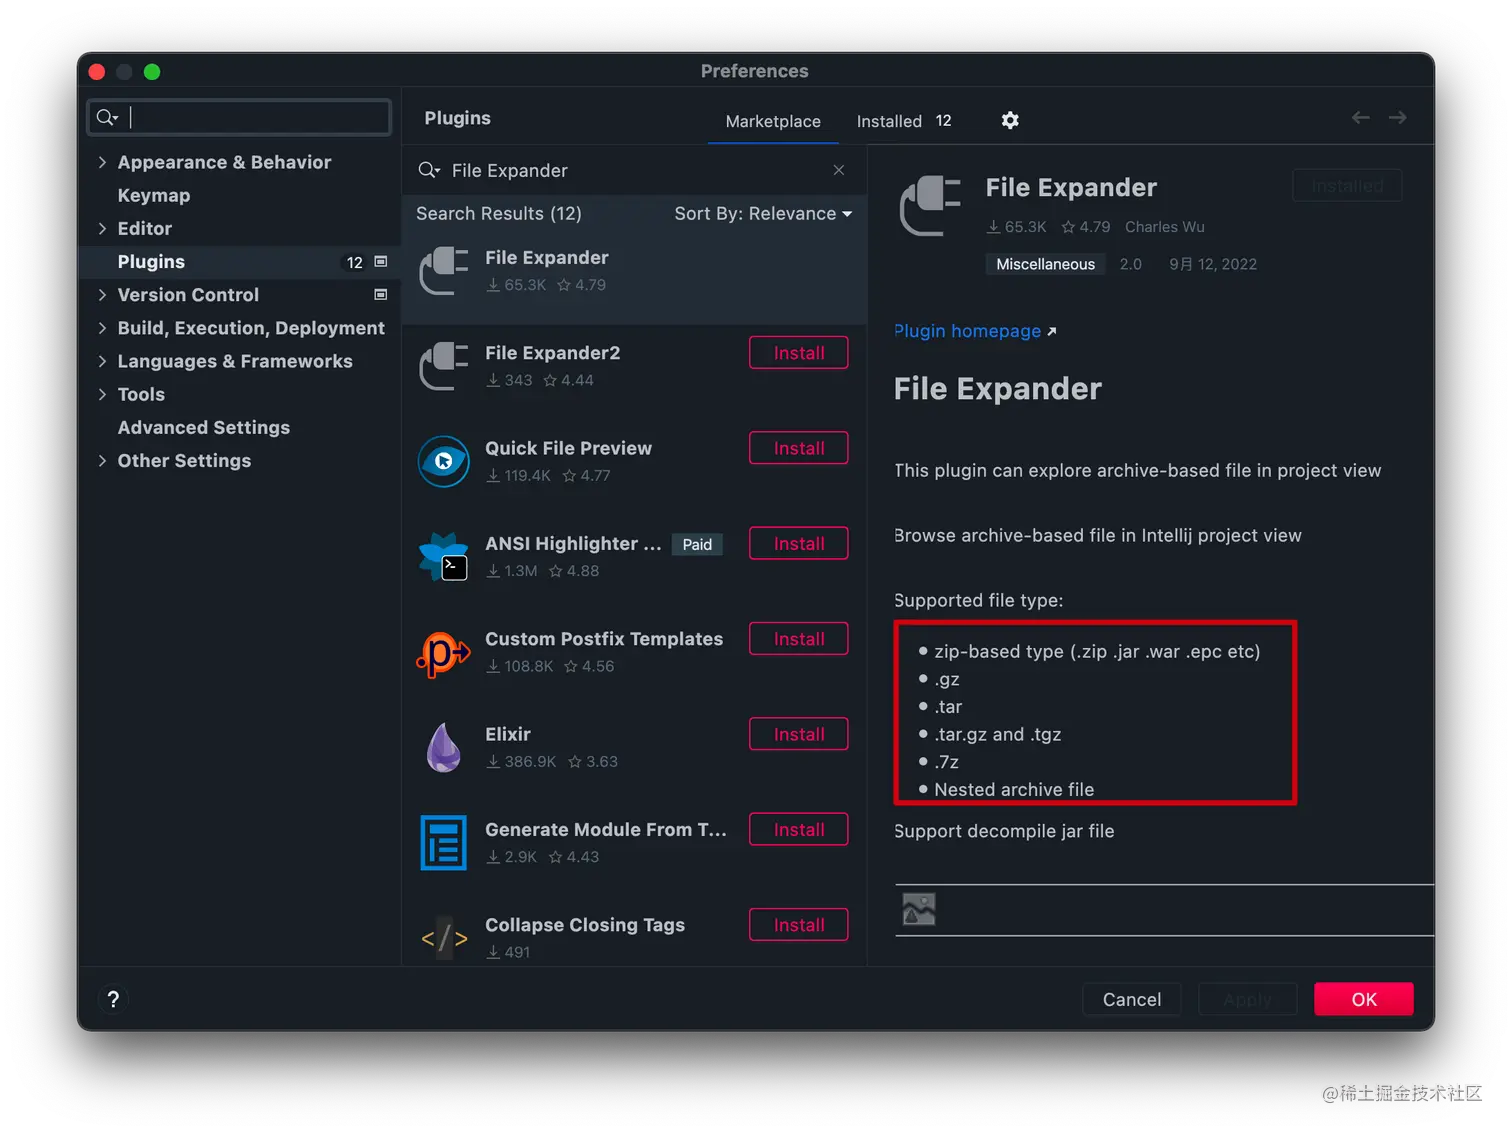Open help with the question mark button

113,999
